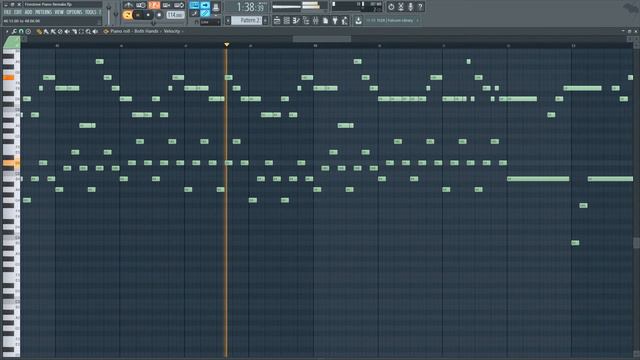640x360 pixels.
Task: Open the plugin picker plug icon
Action: 335,20
